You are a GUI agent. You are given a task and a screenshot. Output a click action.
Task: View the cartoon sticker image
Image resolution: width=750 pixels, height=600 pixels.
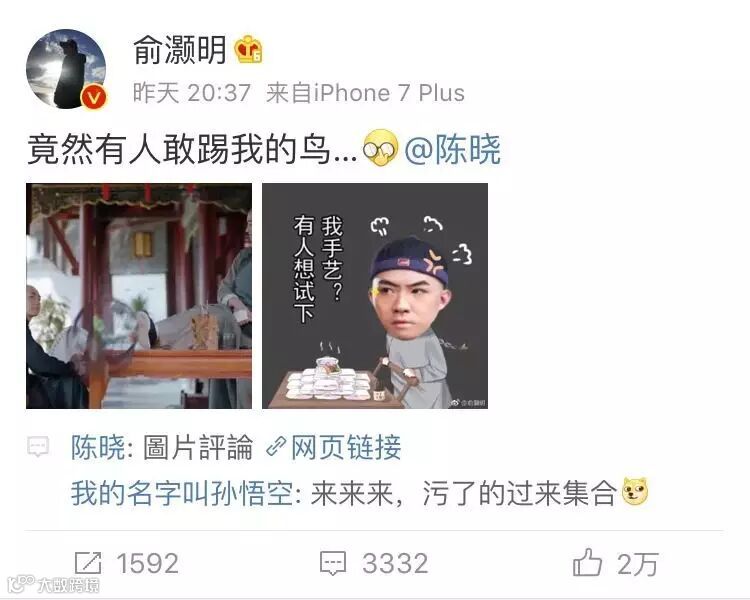(x=375, y=296)
